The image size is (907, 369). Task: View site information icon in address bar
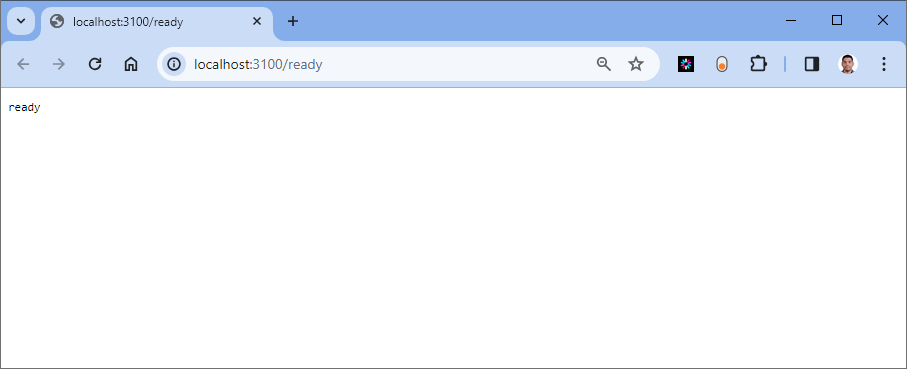[174, 64]
